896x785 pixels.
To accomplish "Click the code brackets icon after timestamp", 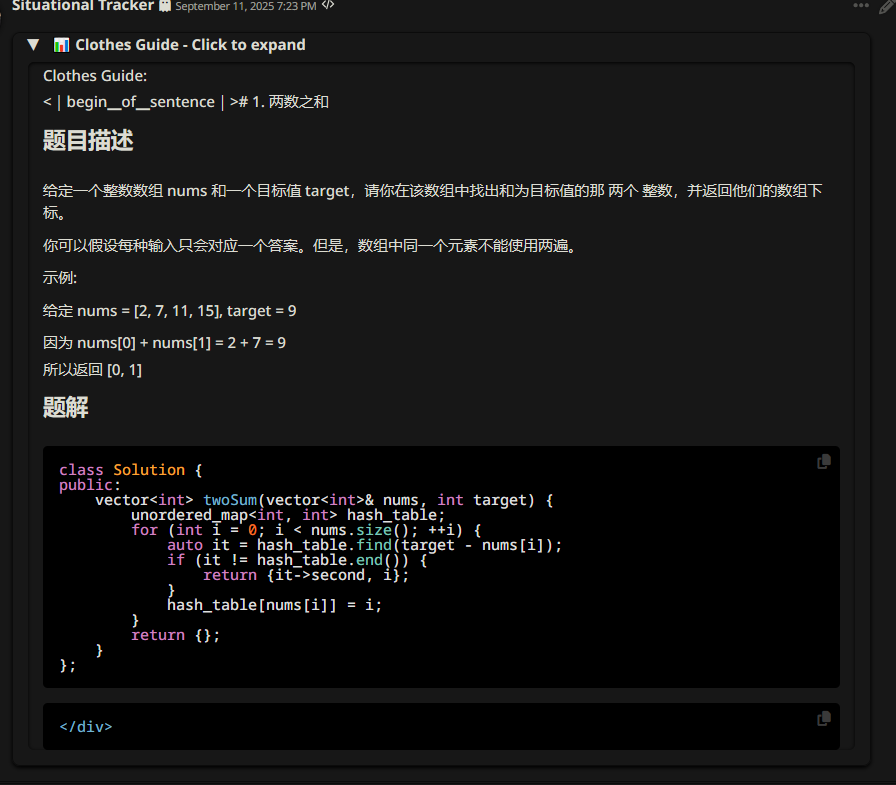I will point(328,5).
